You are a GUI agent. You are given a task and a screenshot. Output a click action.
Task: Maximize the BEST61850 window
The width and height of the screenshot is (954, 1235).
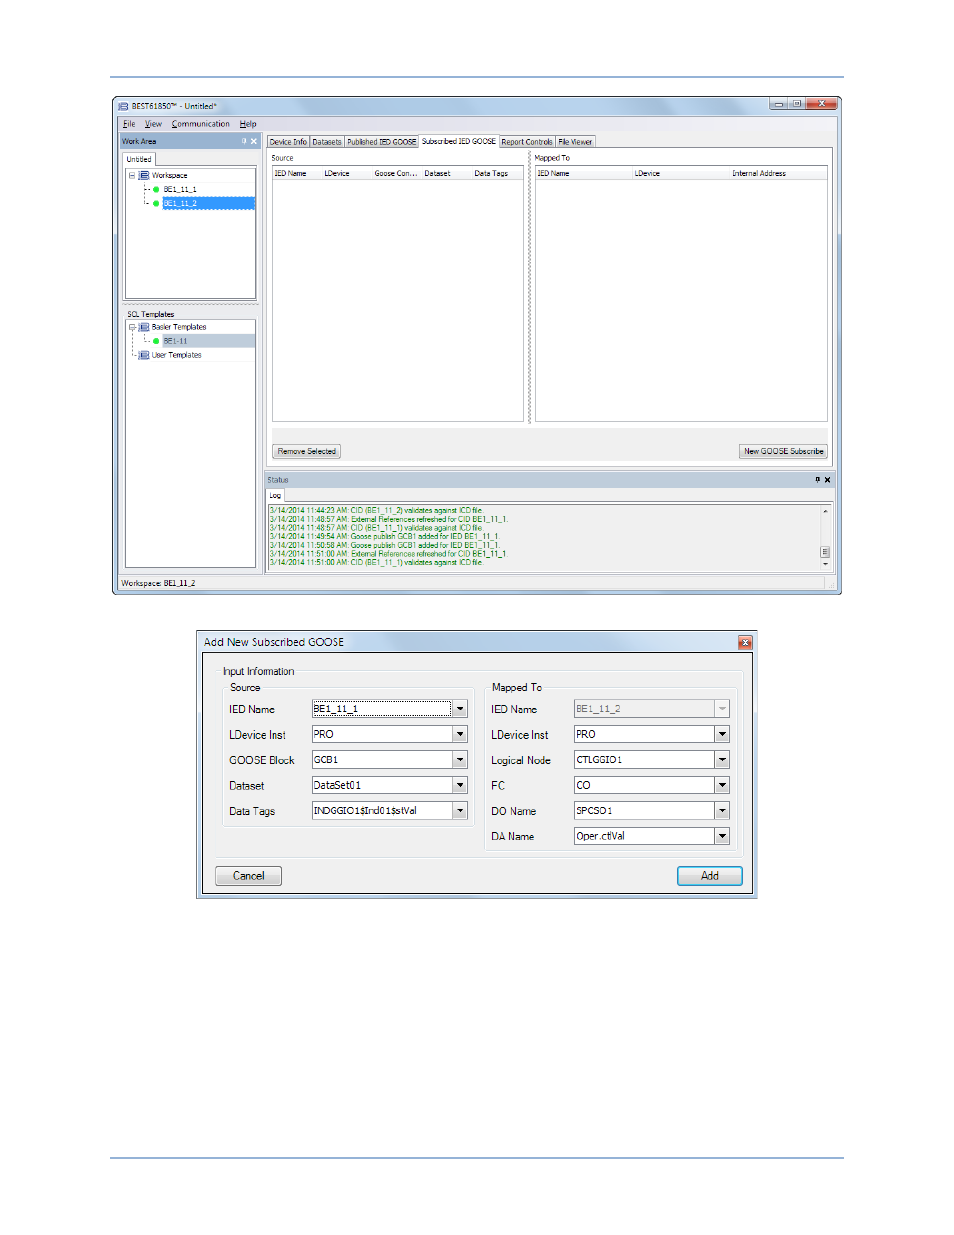coord(797,104)
